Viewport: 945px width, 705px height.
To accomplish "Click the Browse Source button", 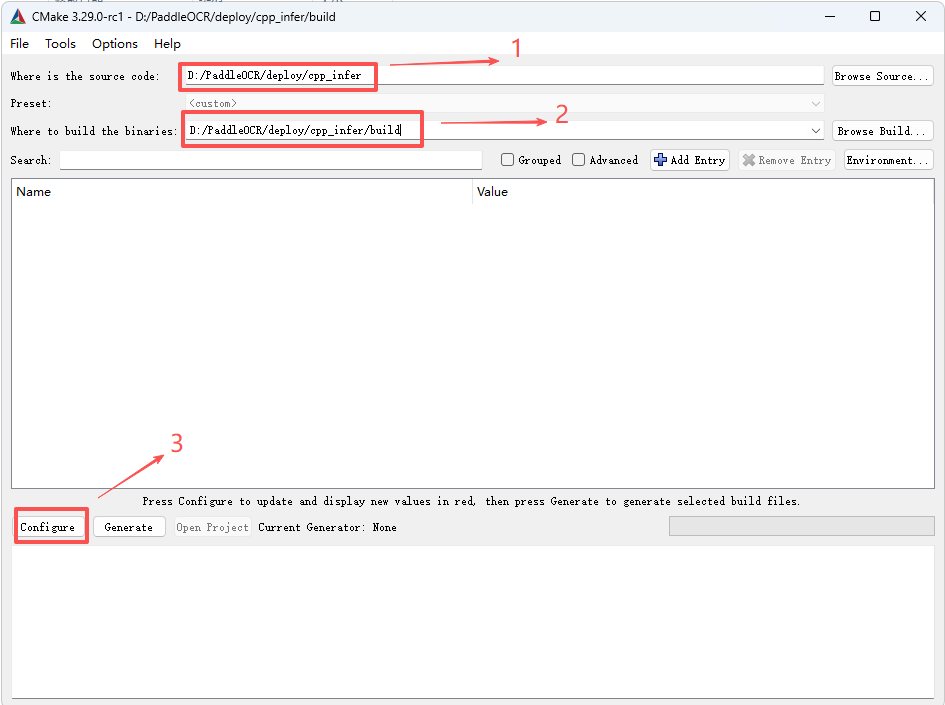I will 883,76.
